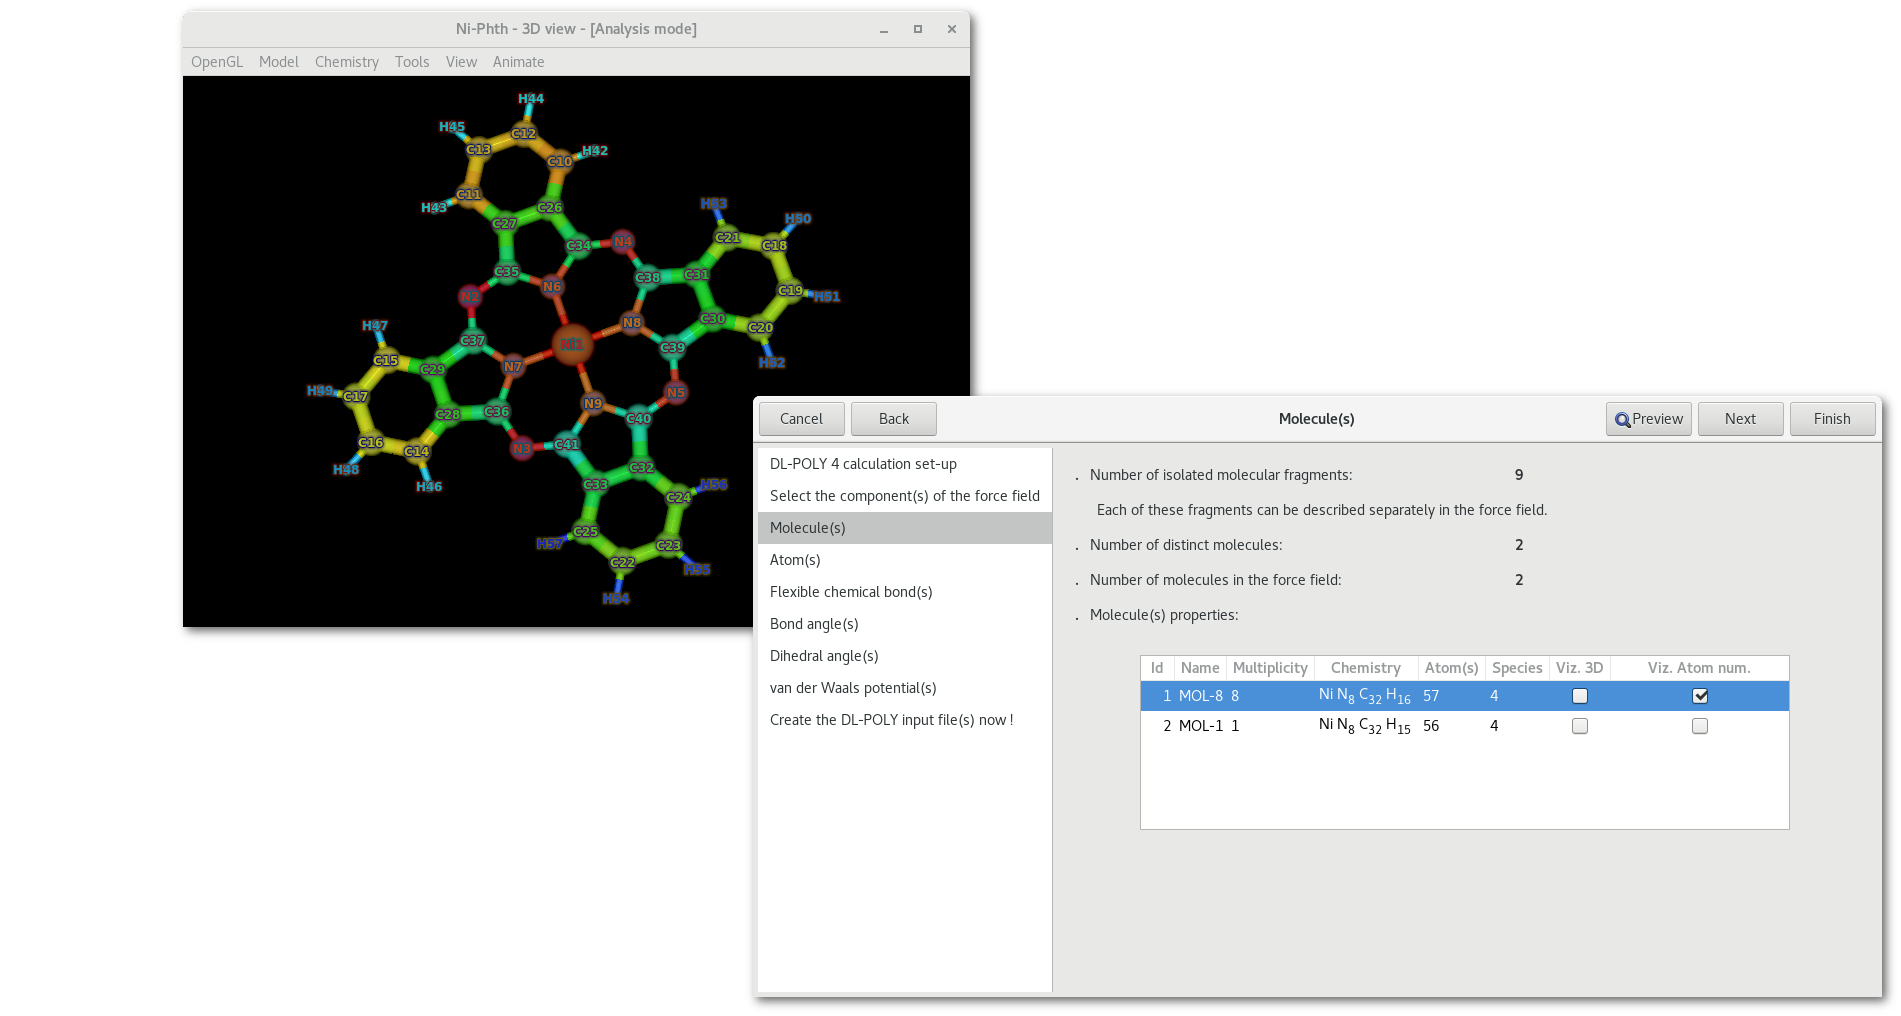Open the Animate menu

[x=518, y=62]
